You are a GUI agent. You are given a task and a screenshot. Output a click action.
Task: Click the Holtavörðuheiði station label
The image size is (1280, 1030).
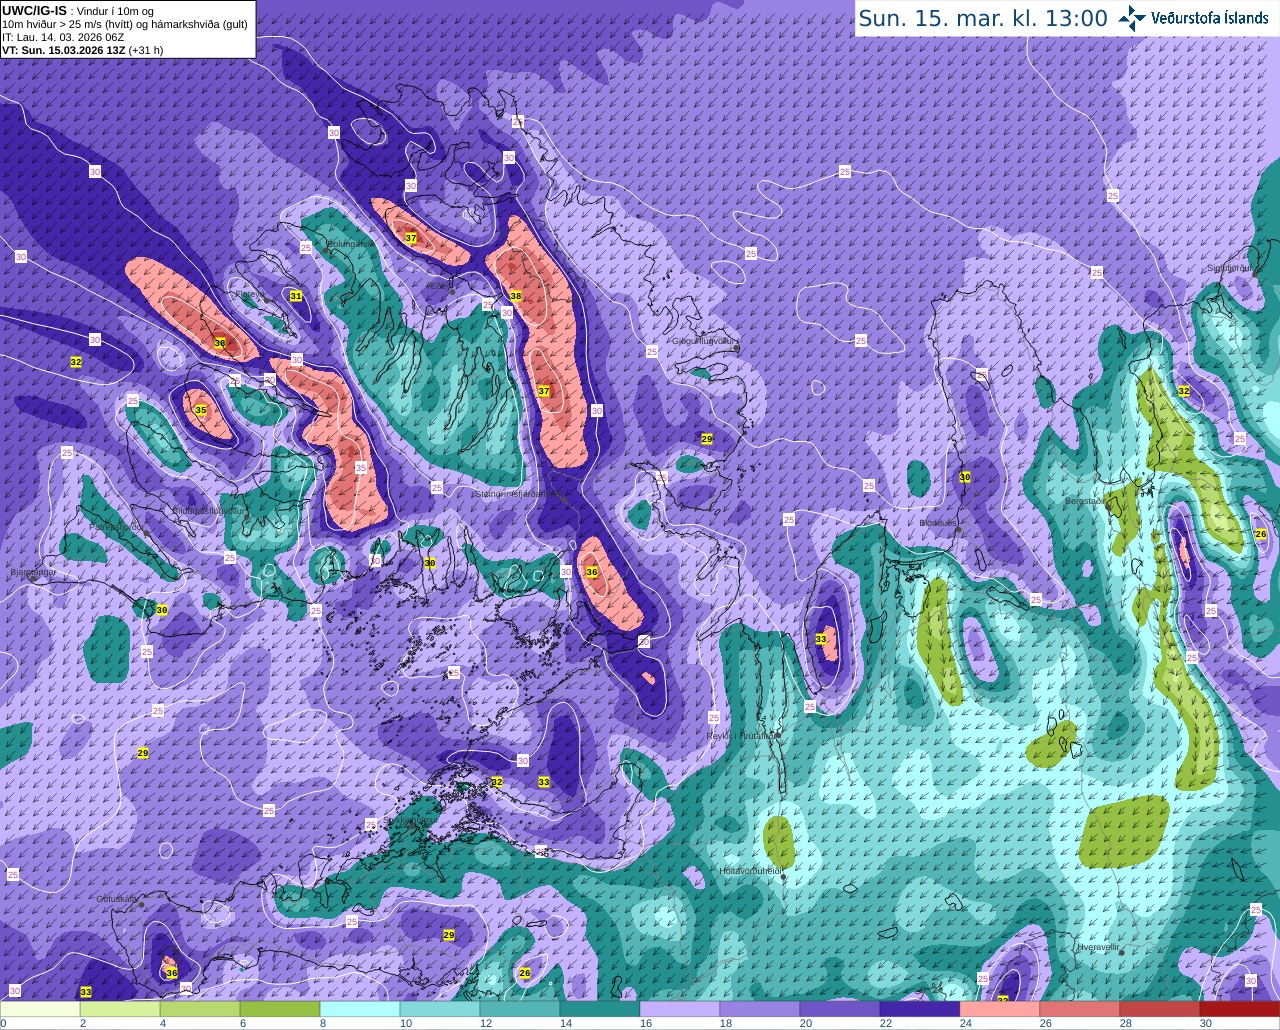coord(750,870)
